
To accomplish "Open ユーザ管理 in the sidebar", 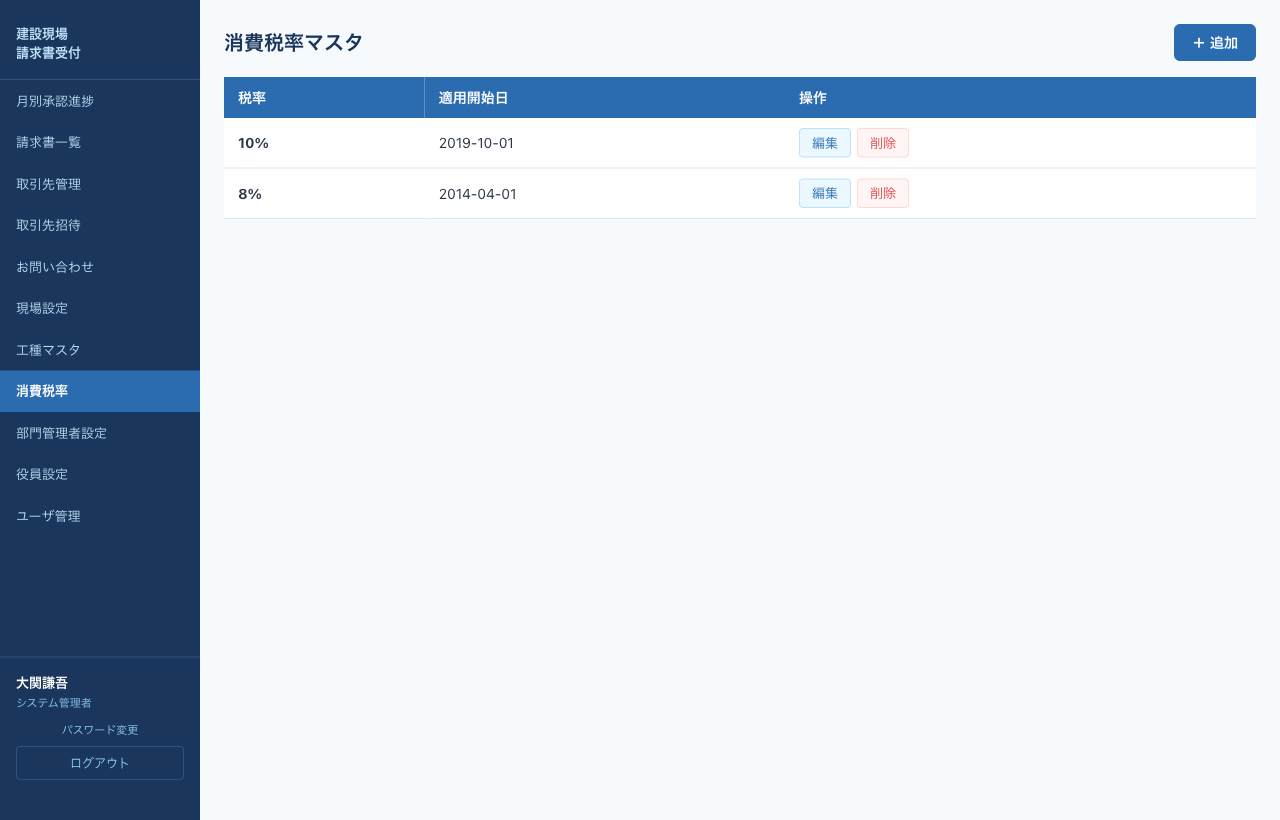I will [x=100, y=516].
